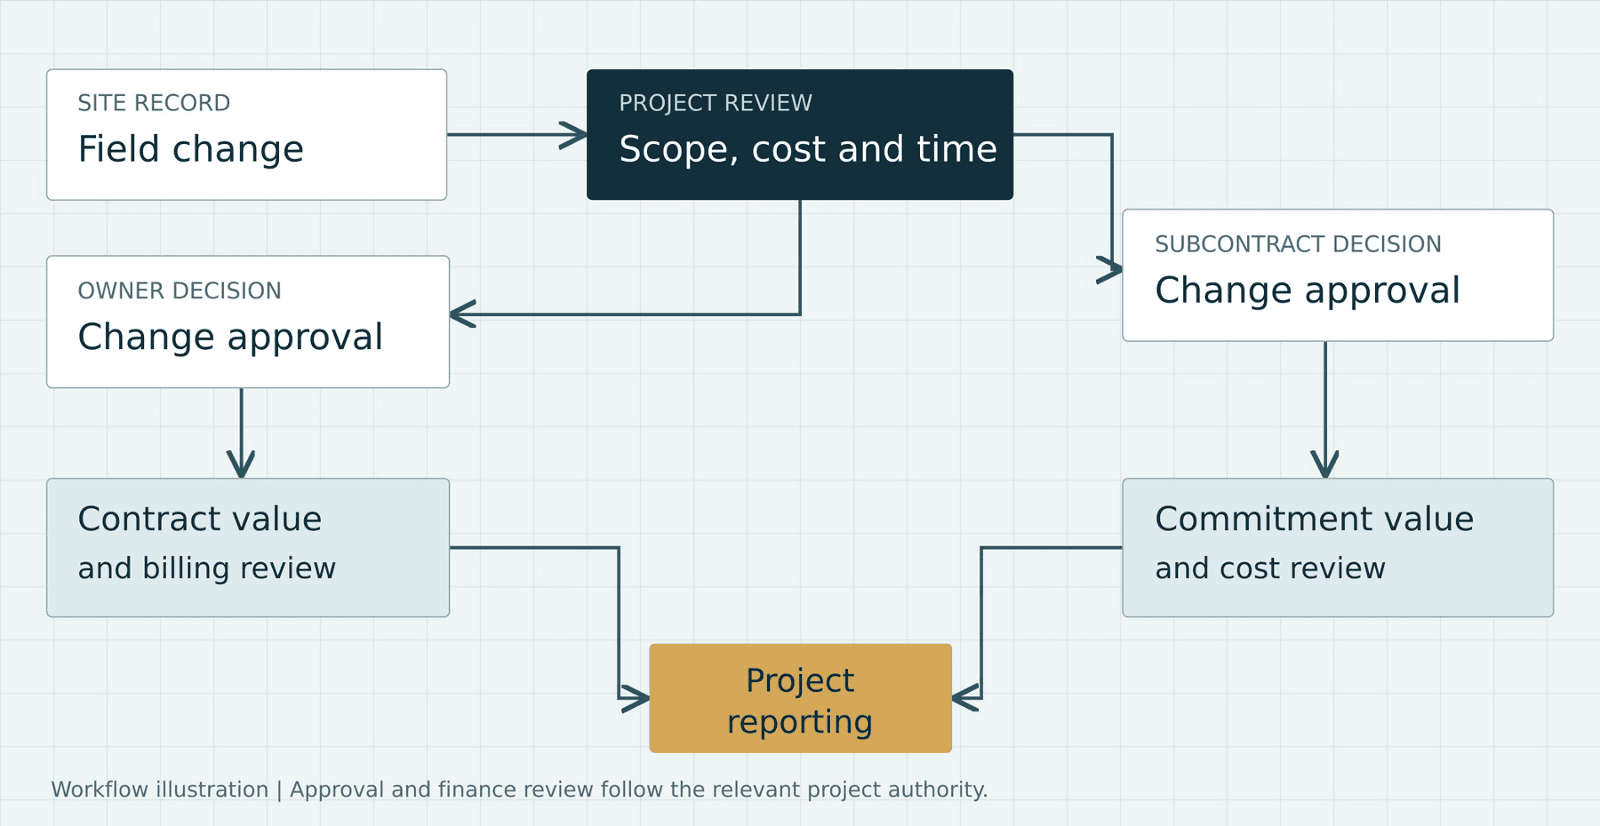
Task: Click the Commitment value and cost review box
Action: (1338, 548)
